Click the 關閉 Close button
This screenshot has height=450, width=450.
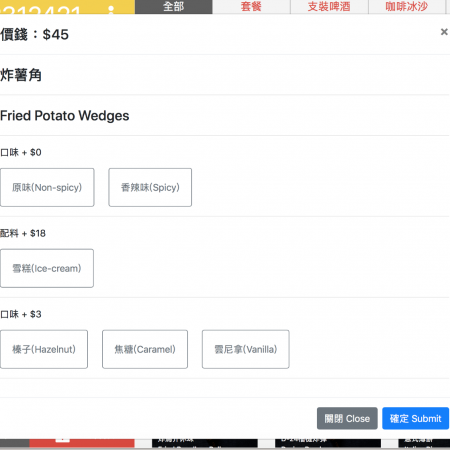(347, 418)
